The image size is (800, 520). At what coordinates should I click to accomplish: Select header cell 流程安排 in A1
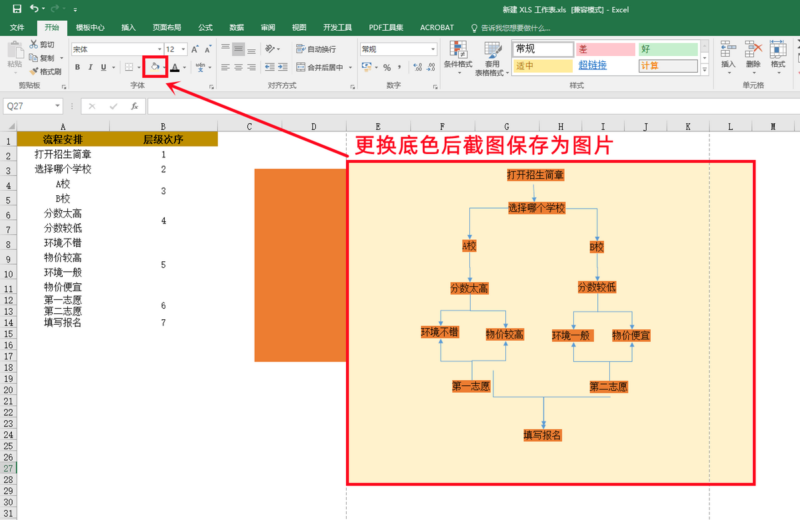coord(63,139)
